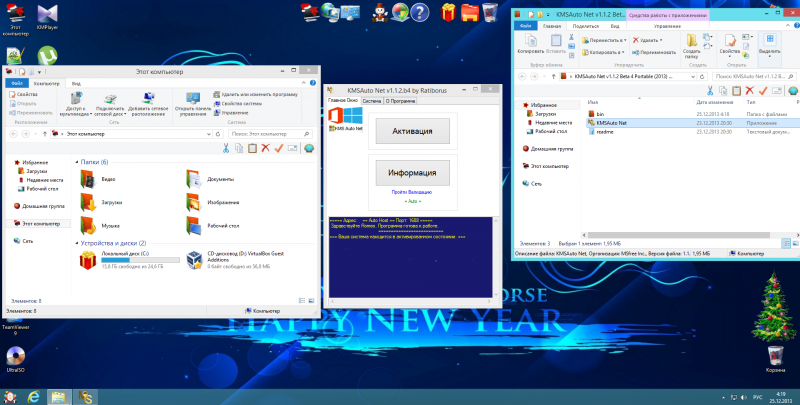The height and width of the screenshot is (405, 800).
Task: Click scissors cut icon in KMSAuto folder toolbar
Action: (710, 91)
